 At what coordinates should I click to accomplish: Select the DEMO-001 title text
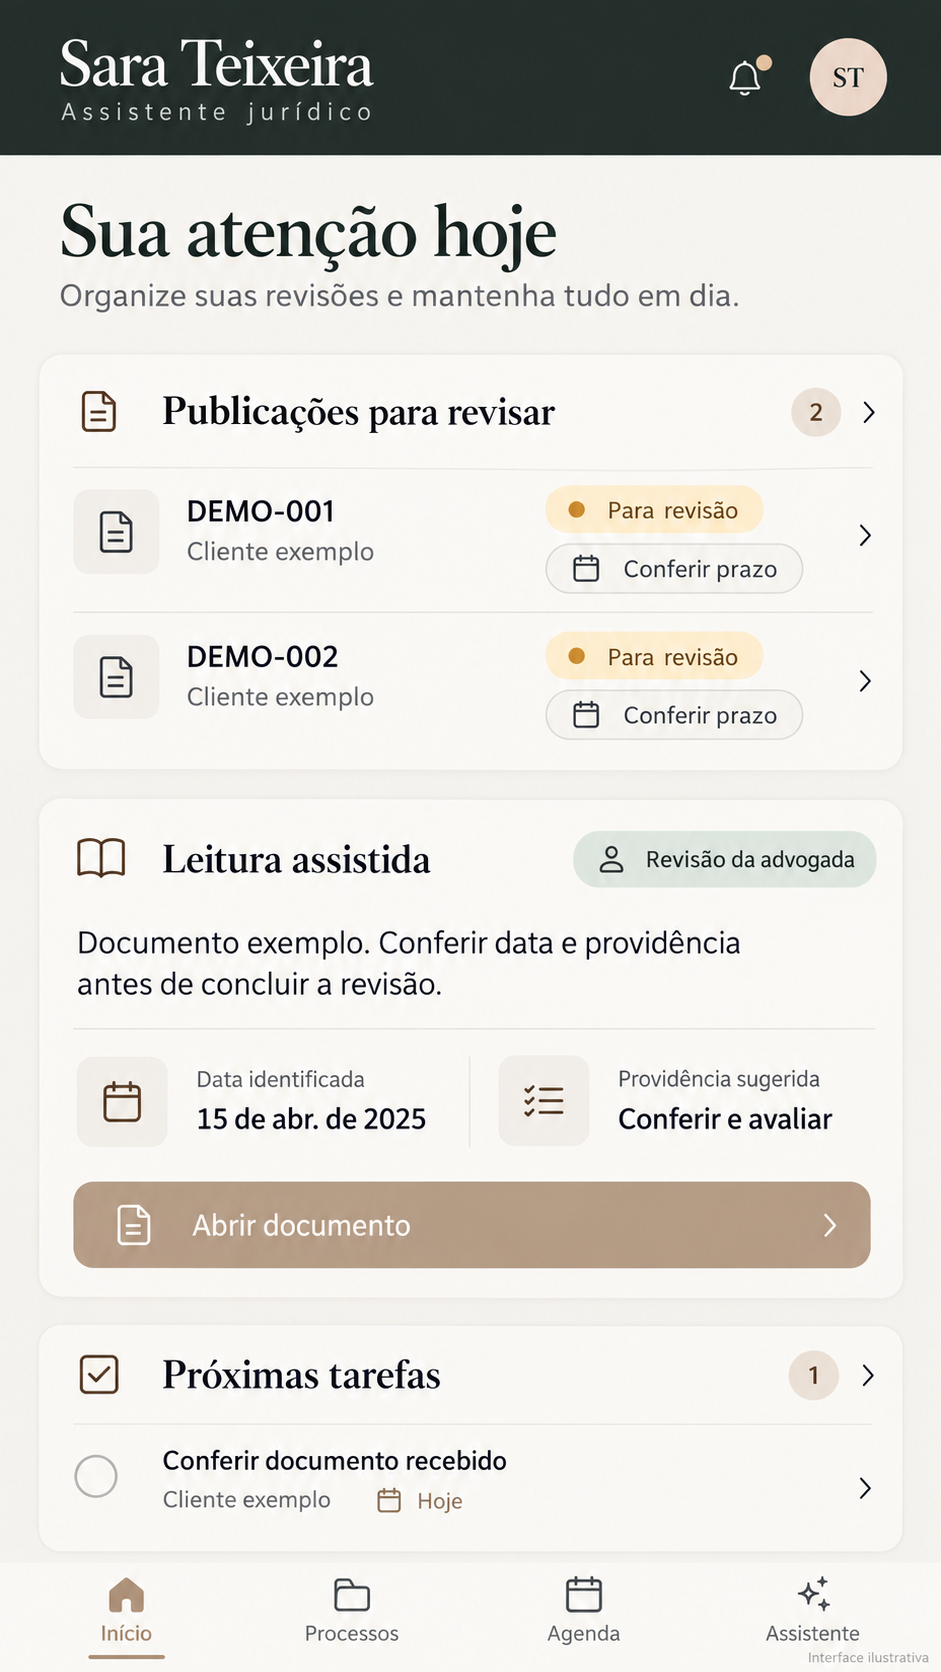point(261,511)
